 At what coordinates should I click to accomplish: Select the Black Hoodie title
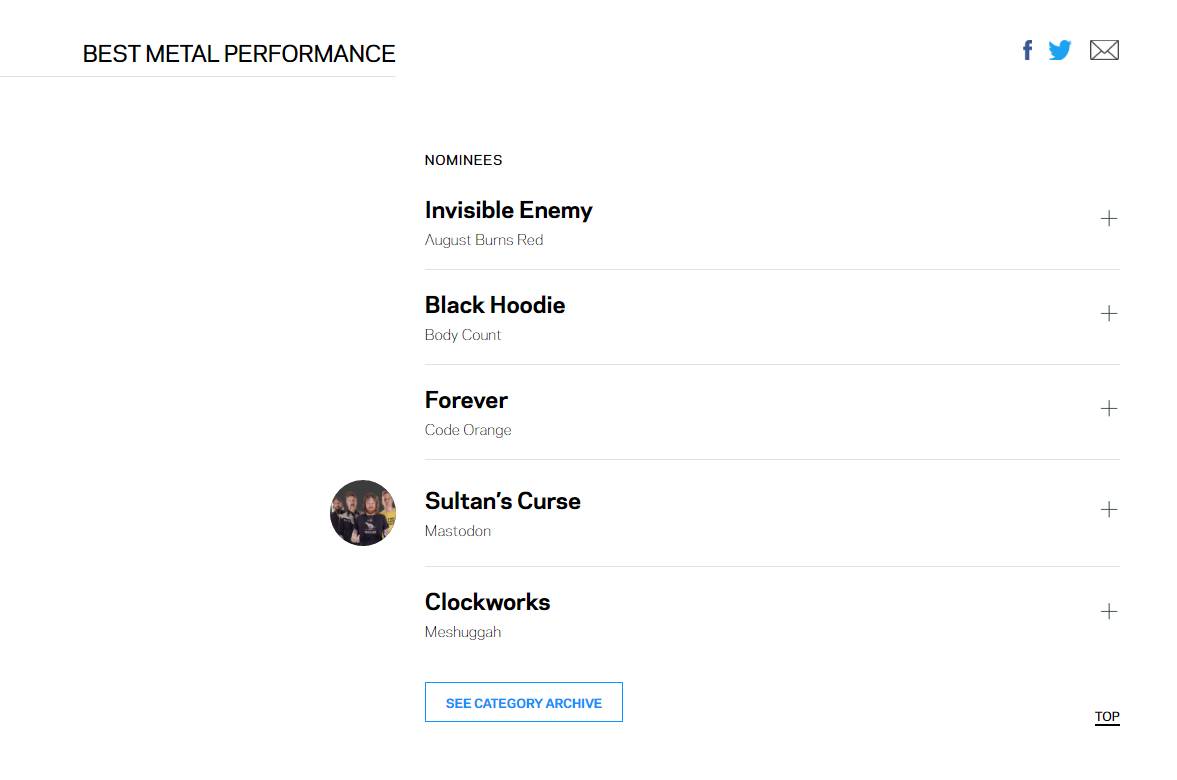[x=495, y=305]
